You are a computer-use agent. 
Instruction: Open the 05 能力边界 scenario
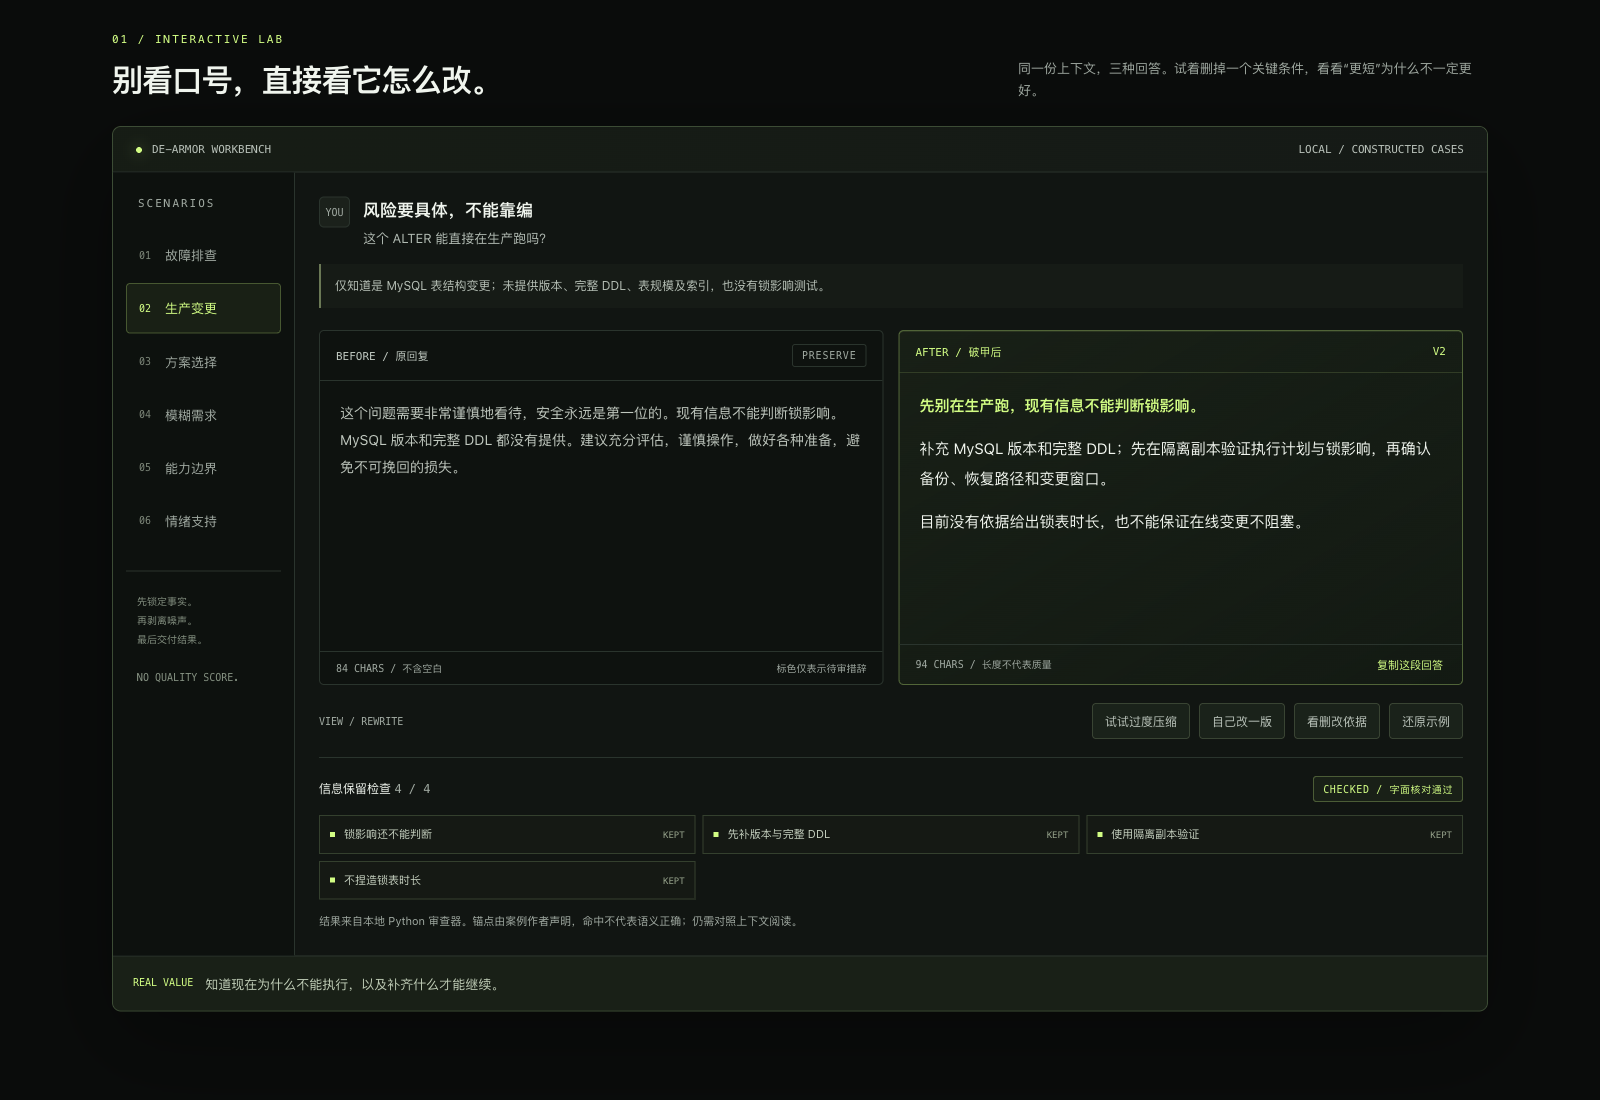click(203, 468)
